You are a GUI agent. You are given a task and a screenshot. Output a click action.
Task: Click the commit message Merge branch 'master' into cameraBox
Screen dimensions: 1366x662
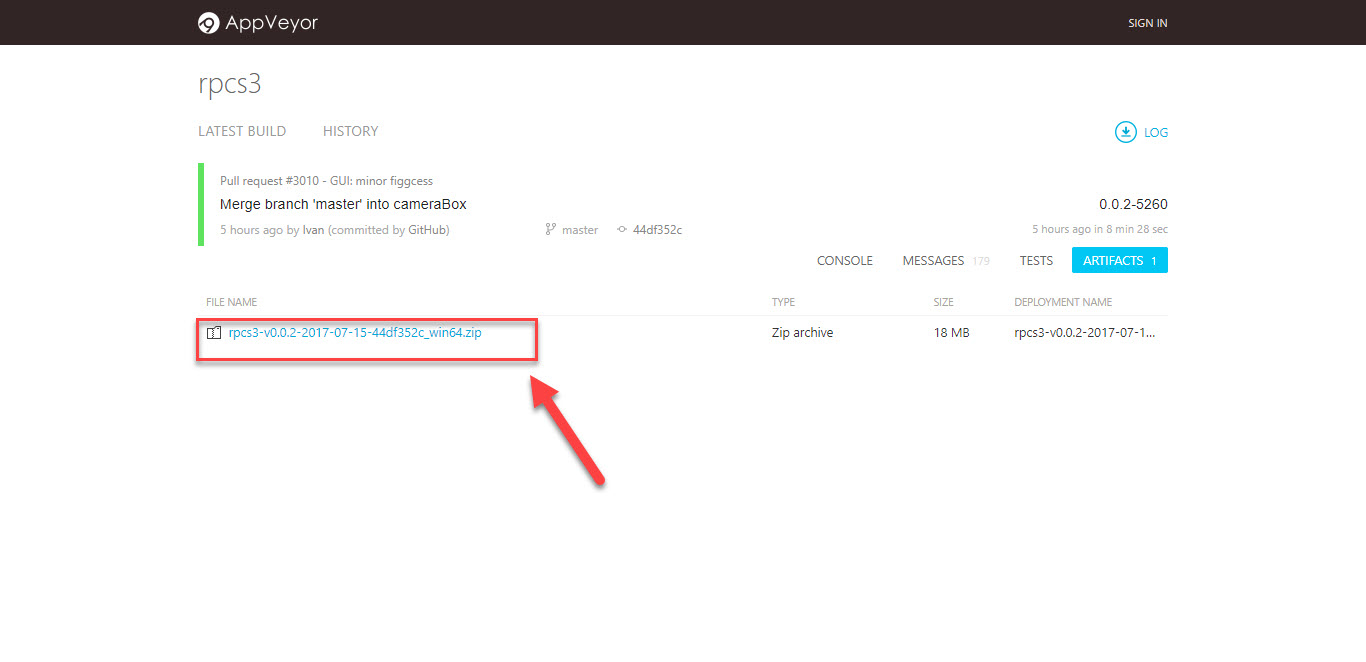(x=343, y=204)
